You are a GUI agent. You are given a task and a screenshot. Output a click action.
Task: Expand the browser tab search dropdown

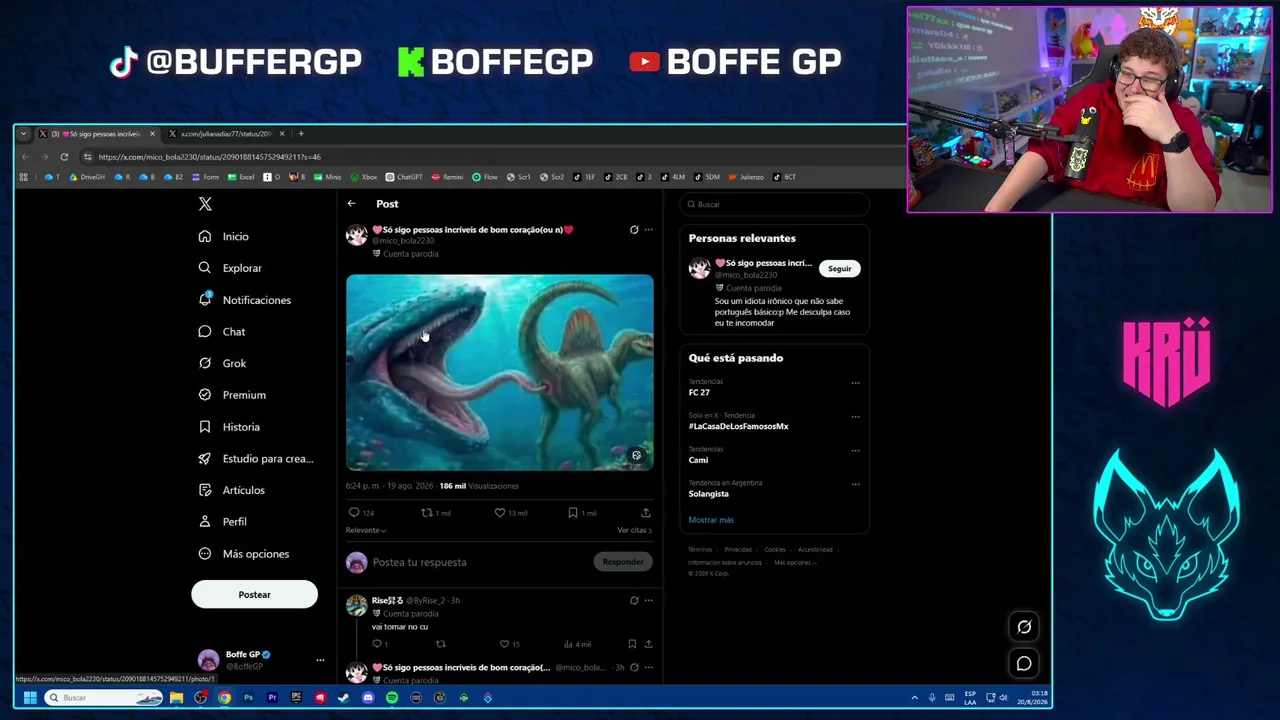coord(23,134)
